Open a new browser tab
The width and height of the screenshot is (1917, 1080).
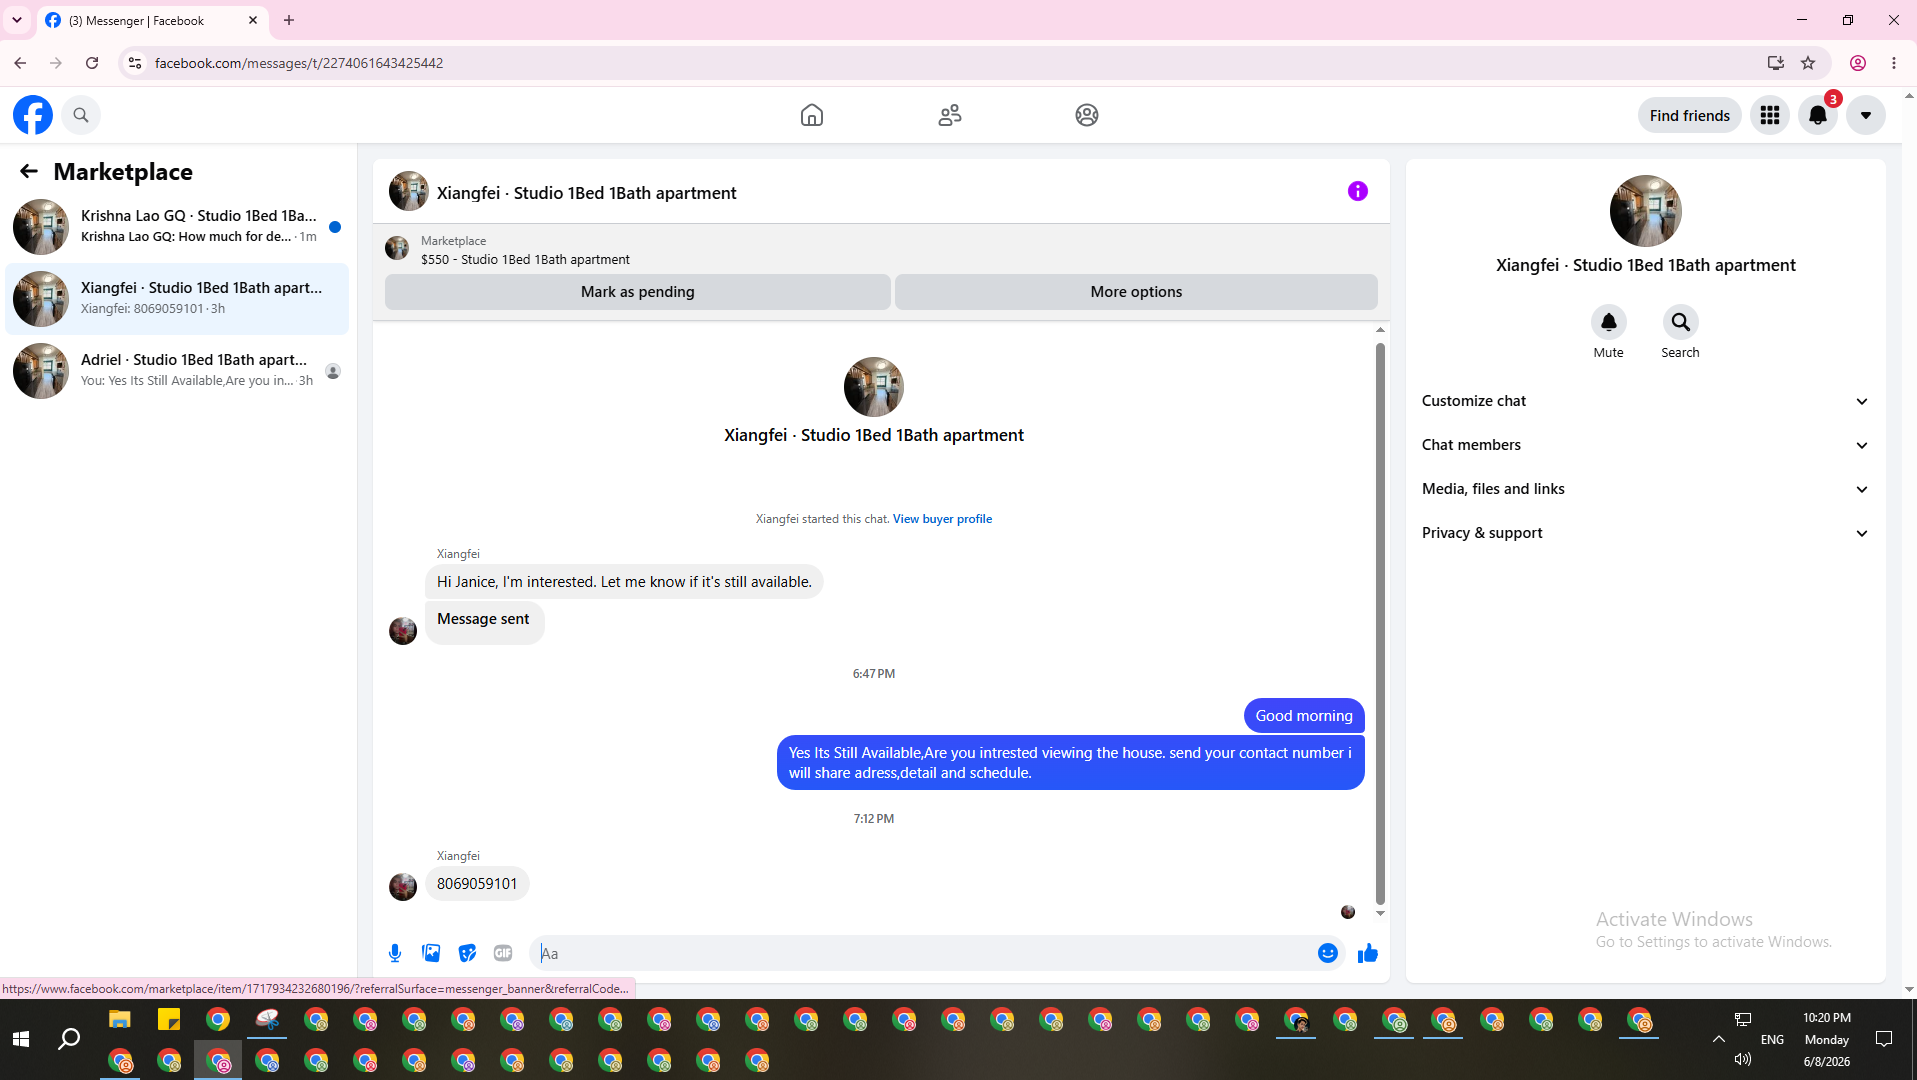click(x=289, y=20)
